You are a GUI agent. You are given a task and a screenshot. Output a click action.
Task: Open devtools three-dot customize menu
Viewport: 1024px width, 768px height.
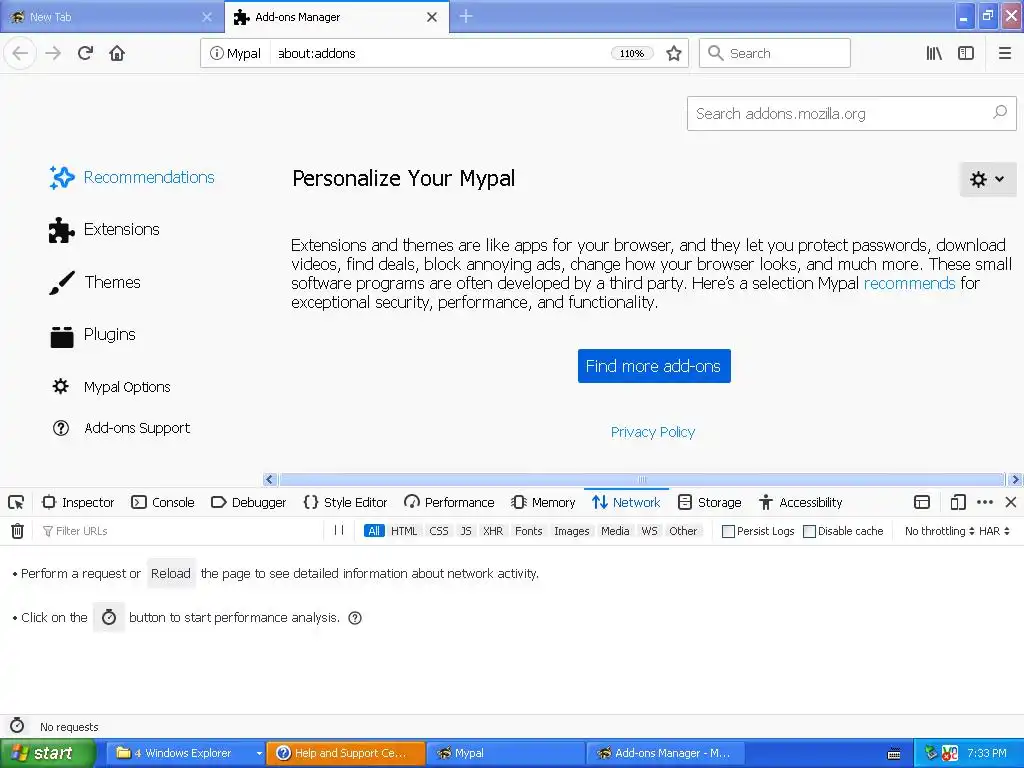click(985, 502)
